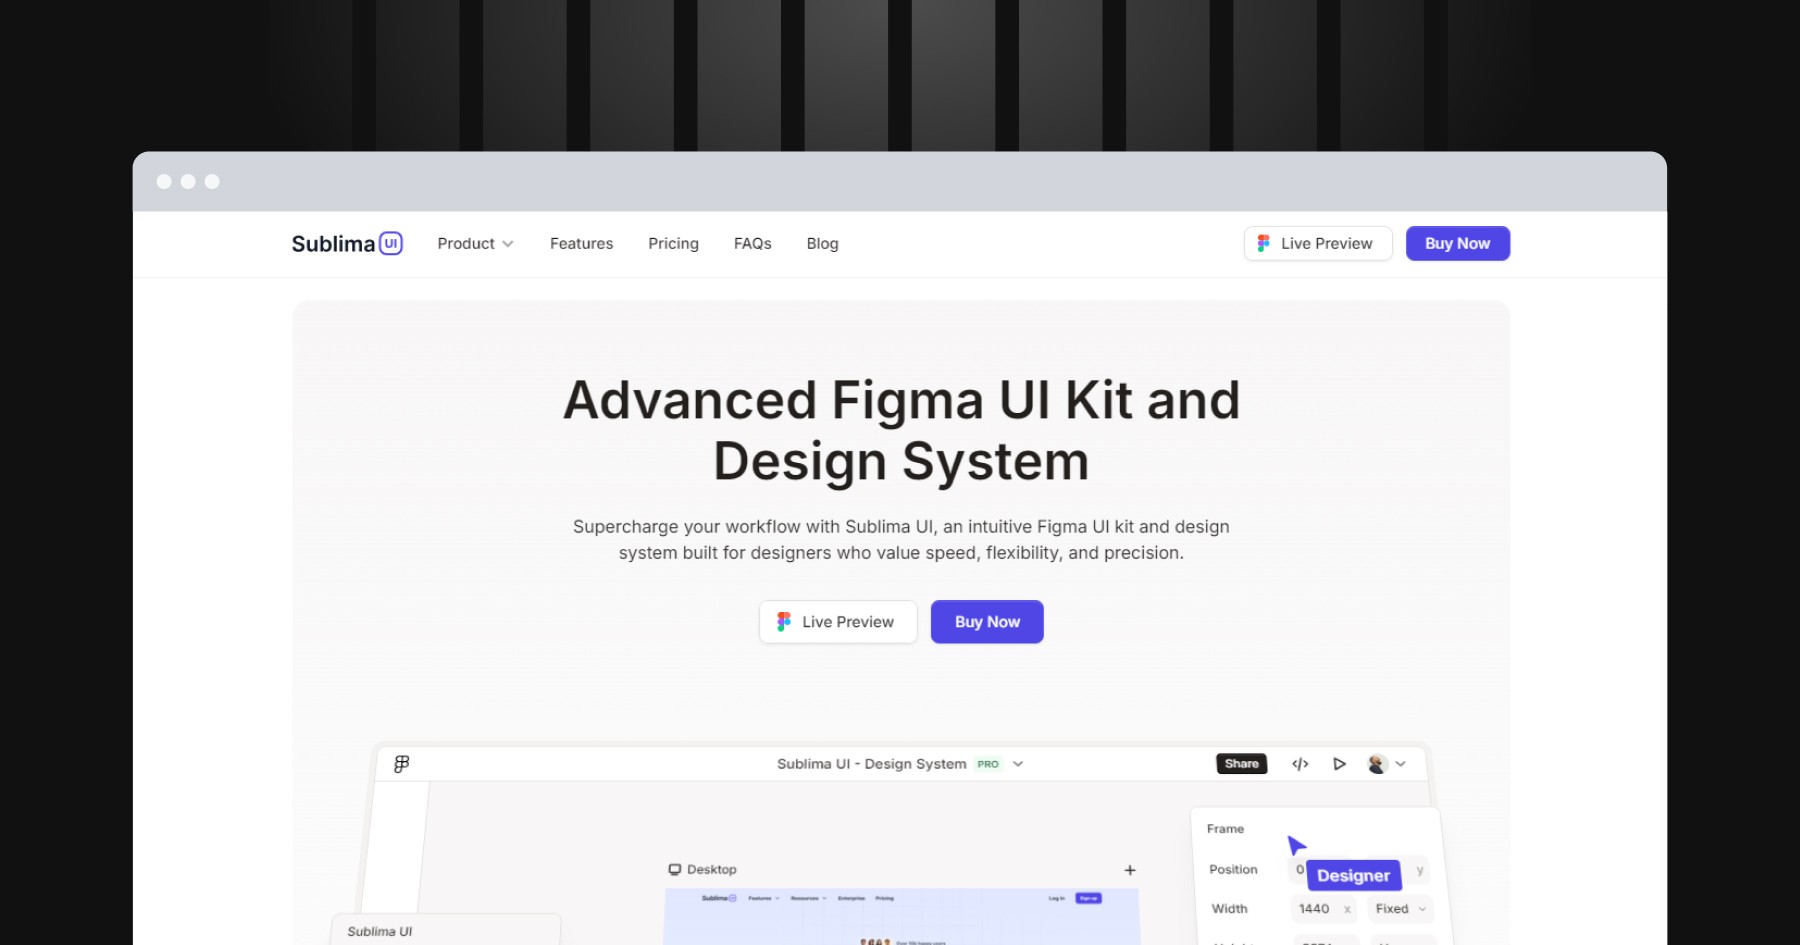Viewport: 1800px width, 945px height.
Task: Click the Figma icon in the navbar Live Preview button
Action: [1263, 243]
